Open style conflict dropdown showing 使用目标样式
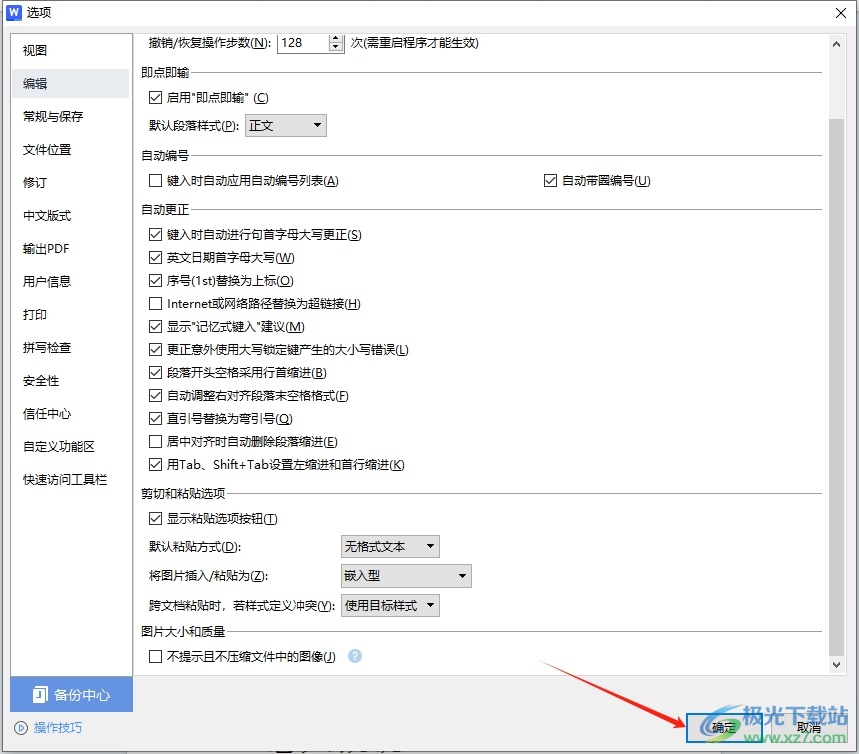 (390, 606)
